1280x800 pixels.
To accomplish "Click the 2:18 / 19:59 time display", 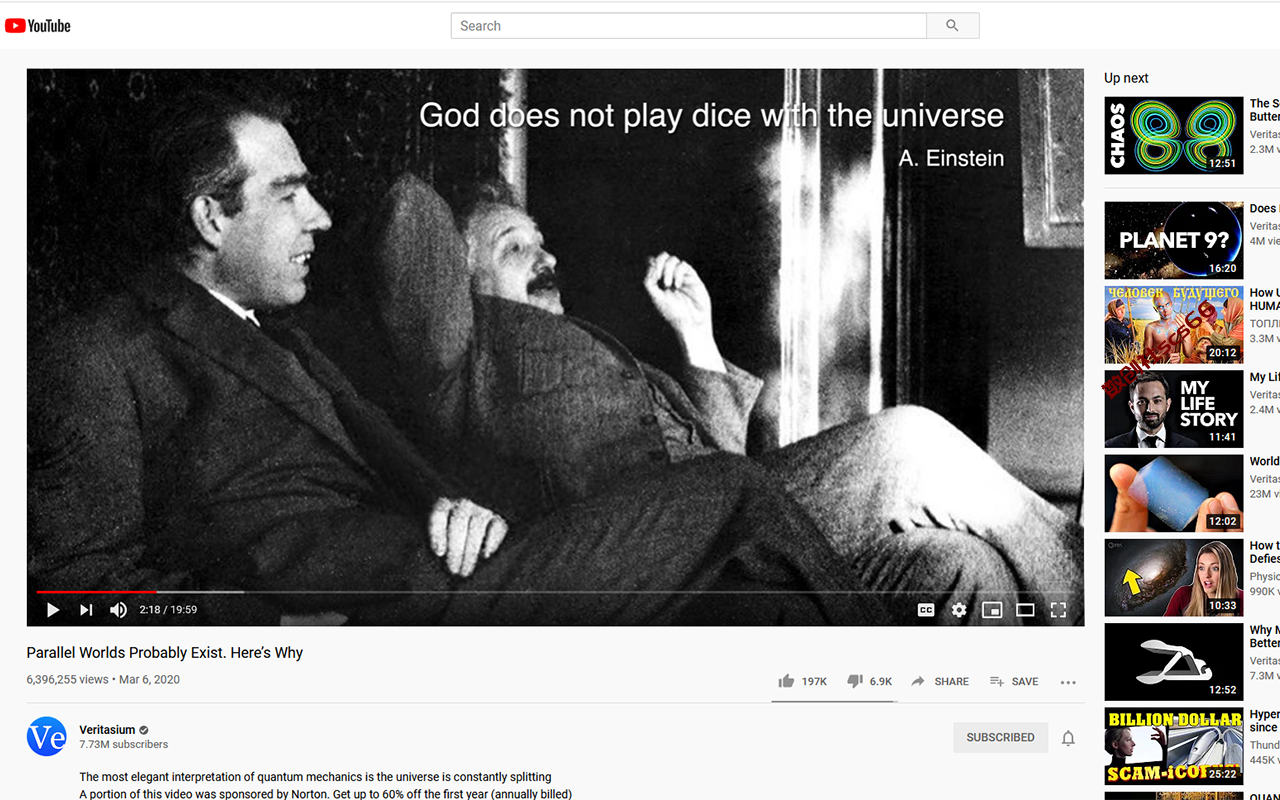I will click(168, 610).
